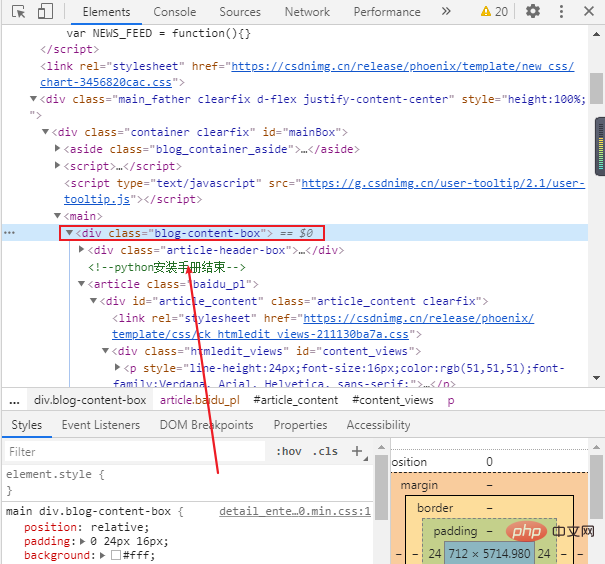Expand the padding shorthand triangle
The width and height of the screenshot is (605, 564).
82,541
